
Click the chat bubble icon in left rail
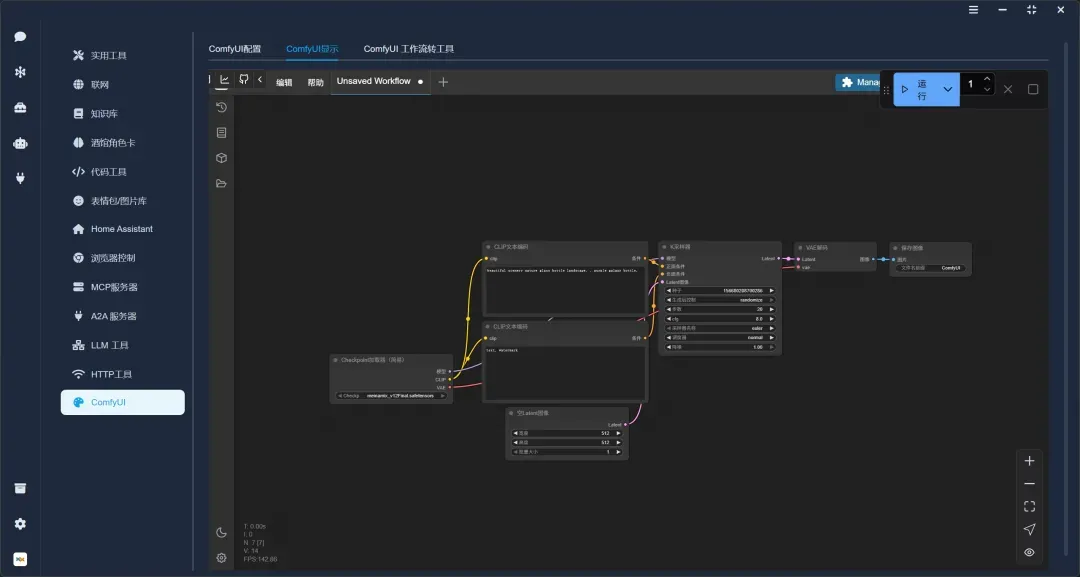tap(20, 37)
